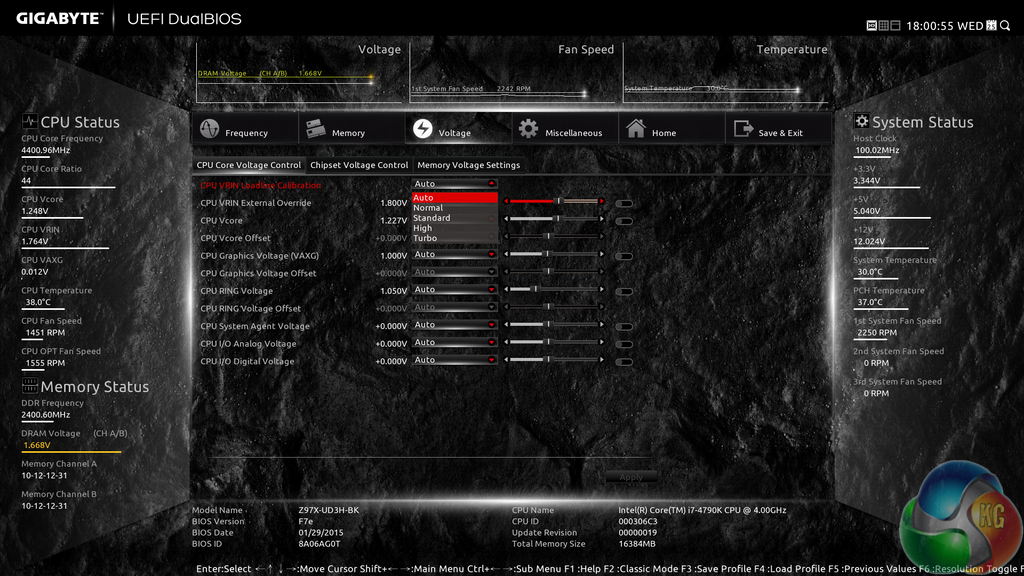
Task: Open the calendar date icon
Action: pyautogui.click(x=991, y=25)
